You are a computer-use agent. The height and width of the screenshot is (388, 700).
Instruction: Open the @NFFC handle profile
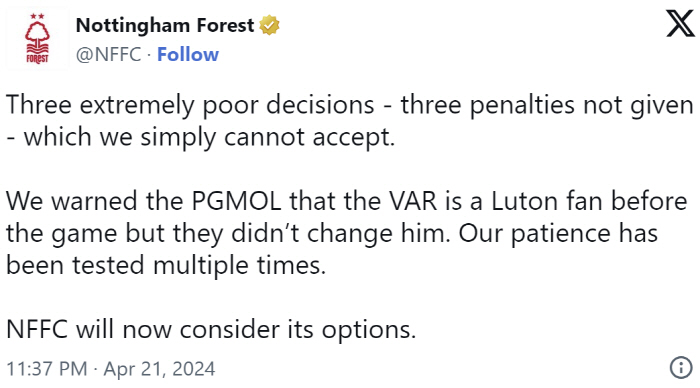coord(108,54)
